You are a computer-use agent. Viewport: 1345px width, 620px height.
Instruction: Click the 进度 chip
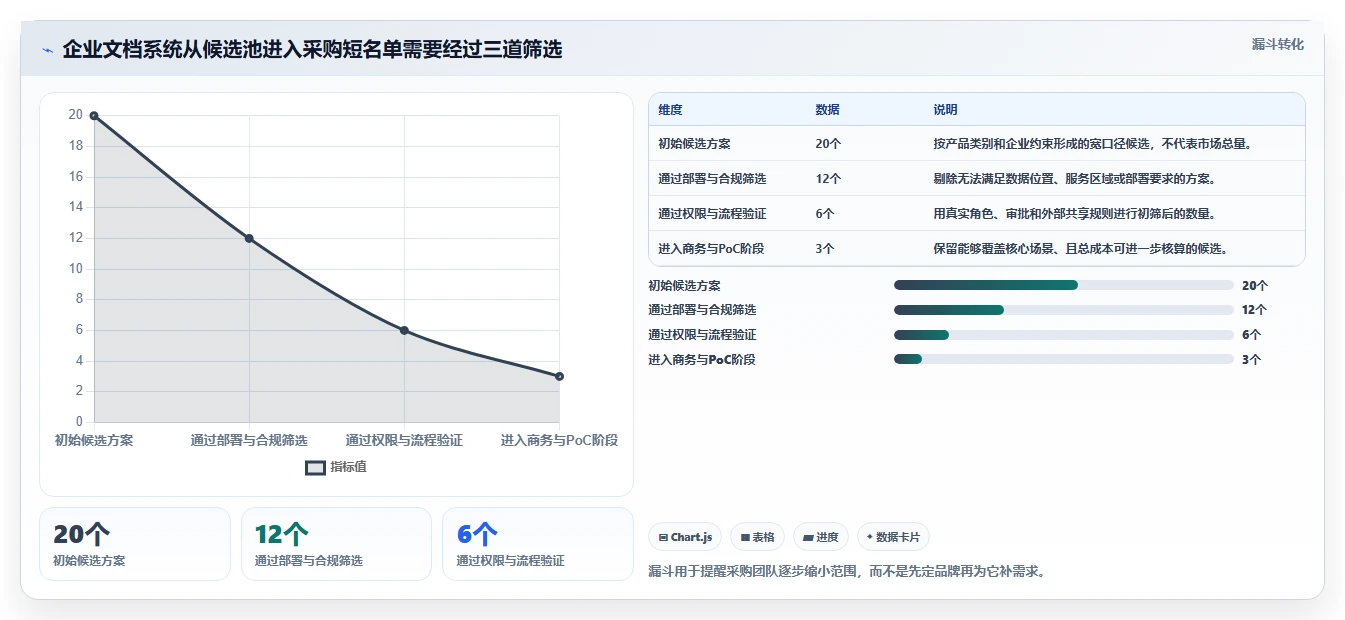pos(821,537)
